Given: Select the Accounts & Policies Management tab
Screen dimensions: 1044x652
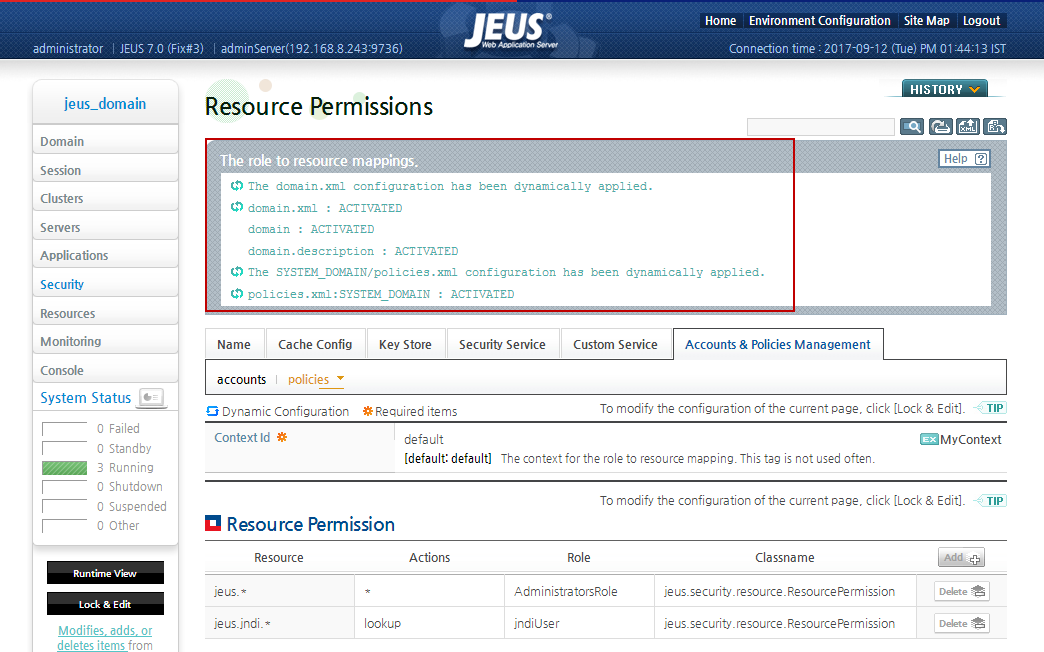Looking at the screenshot, I should tap(778, 344).
